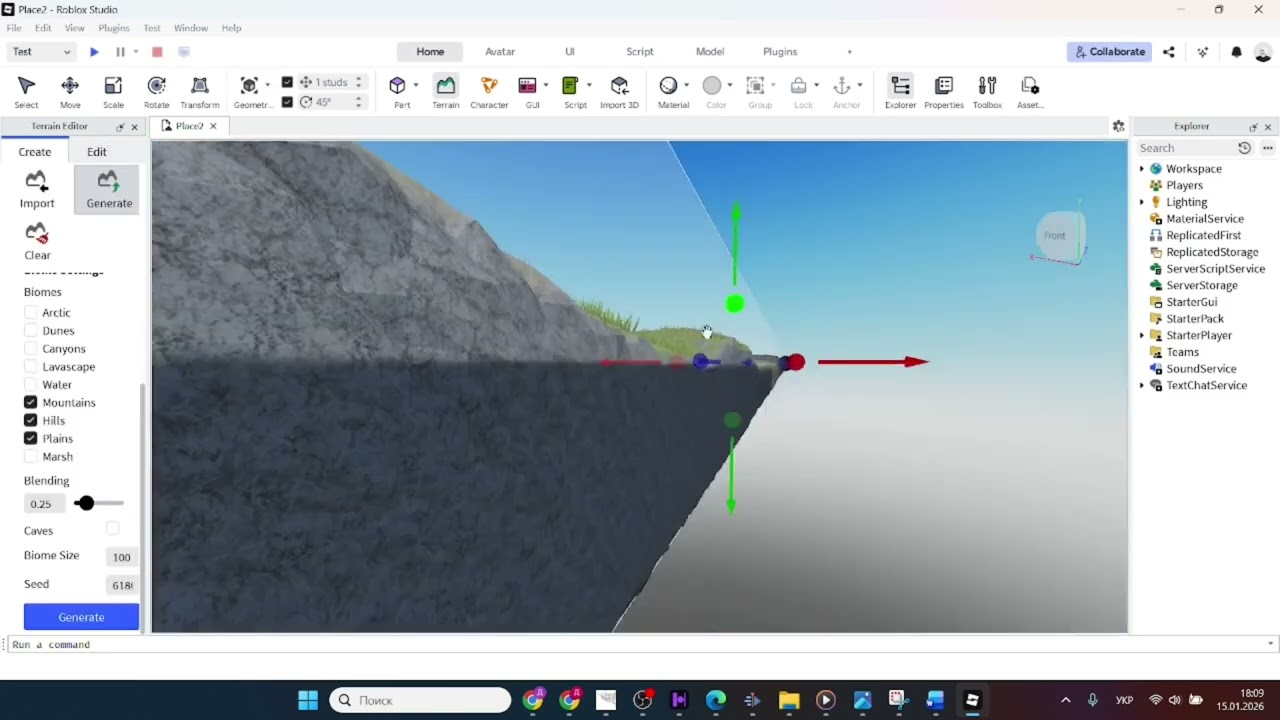The height and width of the screenshot is (720, 1280).
Task: Open the Script dropdown arrow
Action: [x=589, y=85]
